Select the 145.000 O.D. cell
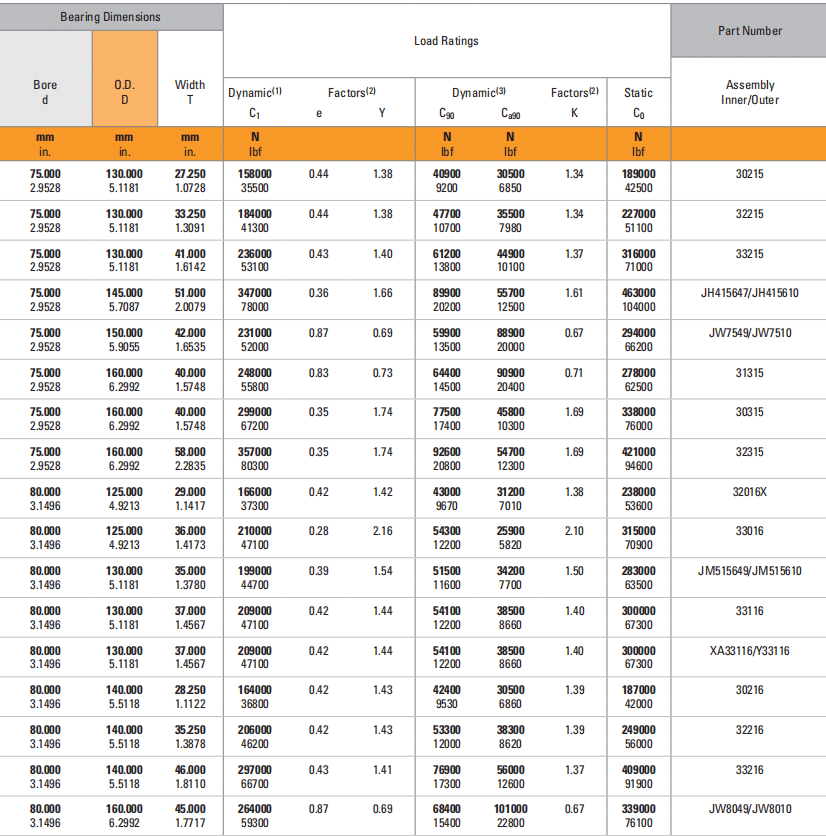 (124, 293)
